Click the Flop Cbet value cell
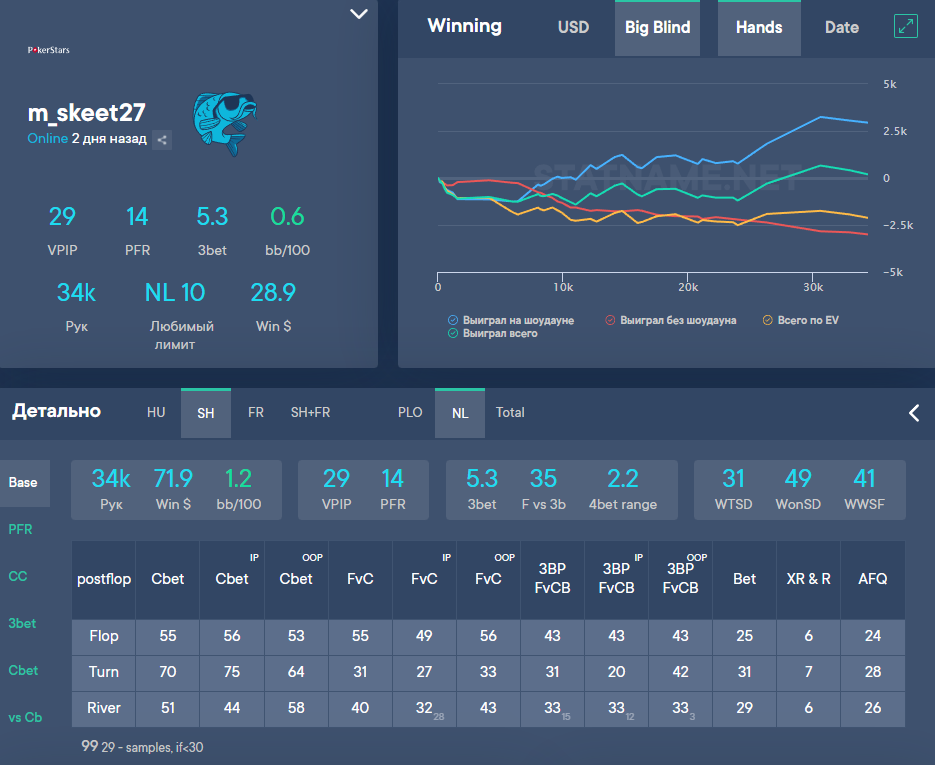 tap(167, 636)
